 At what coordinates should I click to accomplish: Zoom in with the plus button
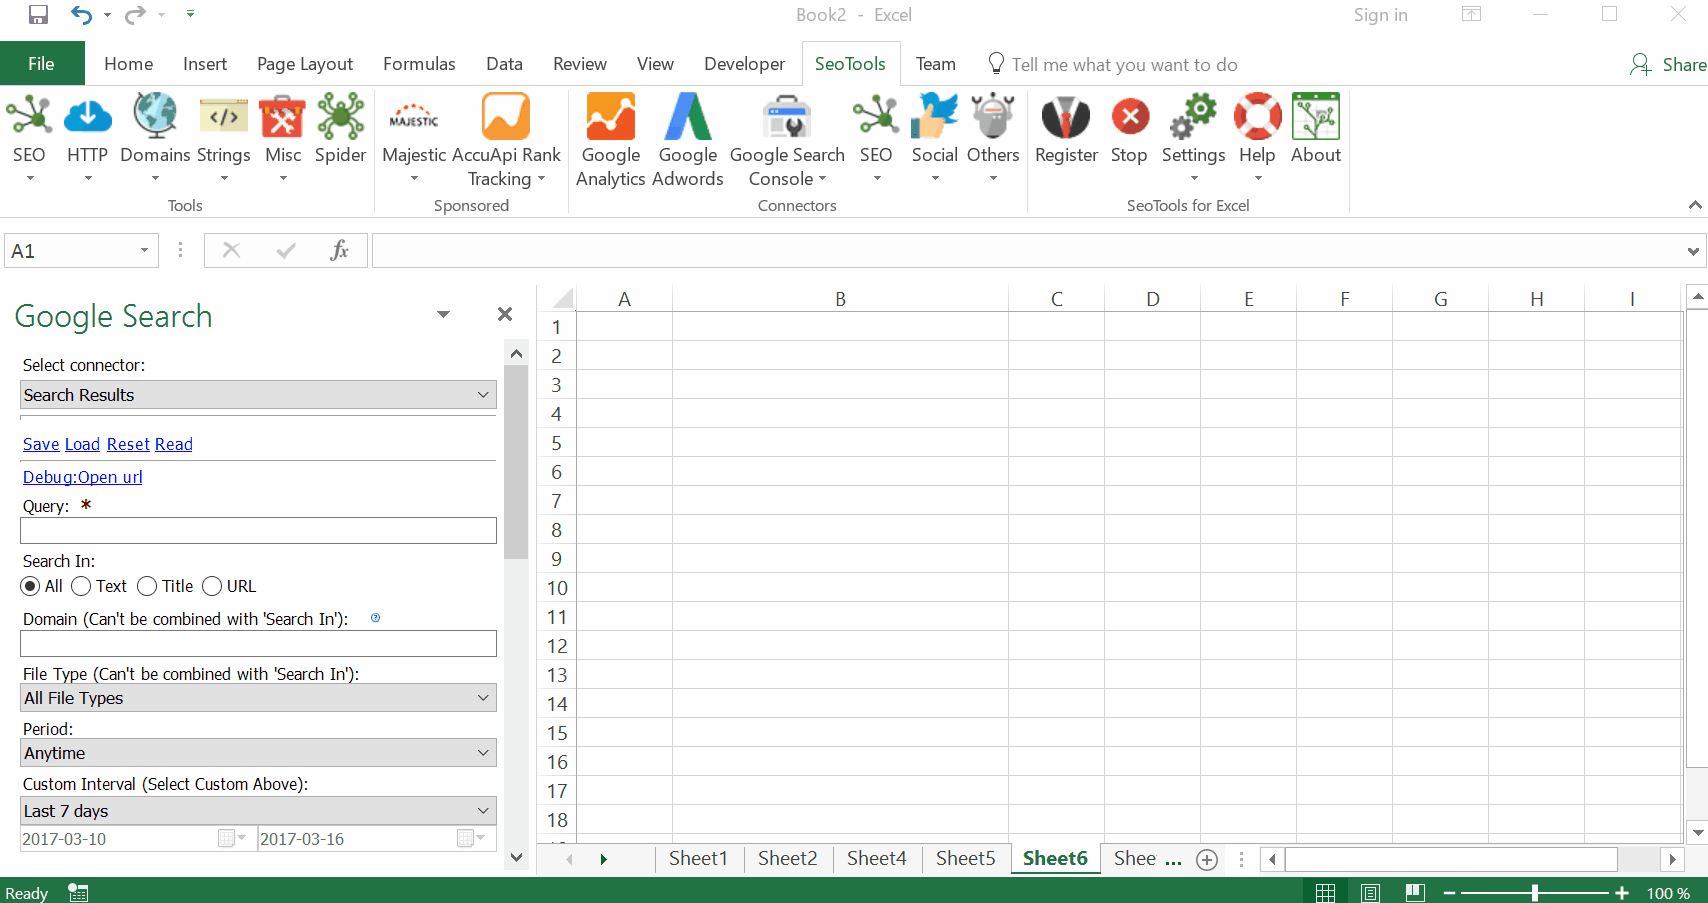(x=1621, y=892)
